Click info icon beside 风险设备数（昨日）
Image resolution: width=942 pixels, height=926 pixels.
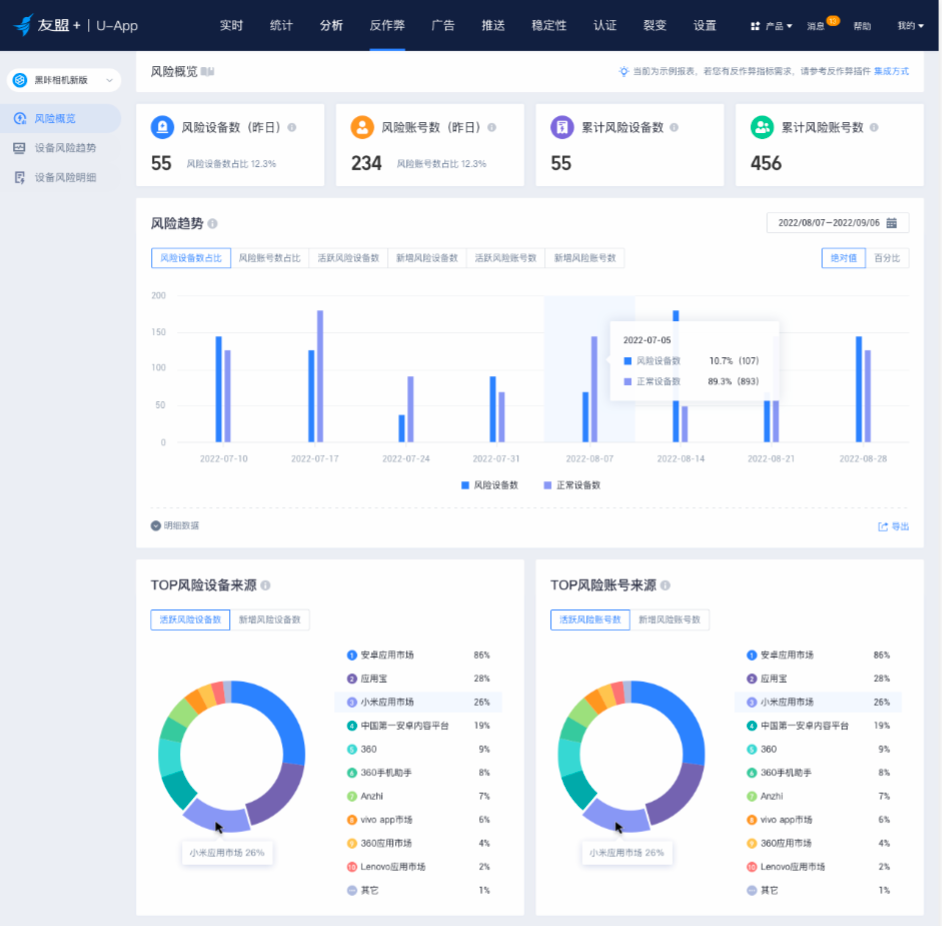pyautogui.click(x=292, y=127)
